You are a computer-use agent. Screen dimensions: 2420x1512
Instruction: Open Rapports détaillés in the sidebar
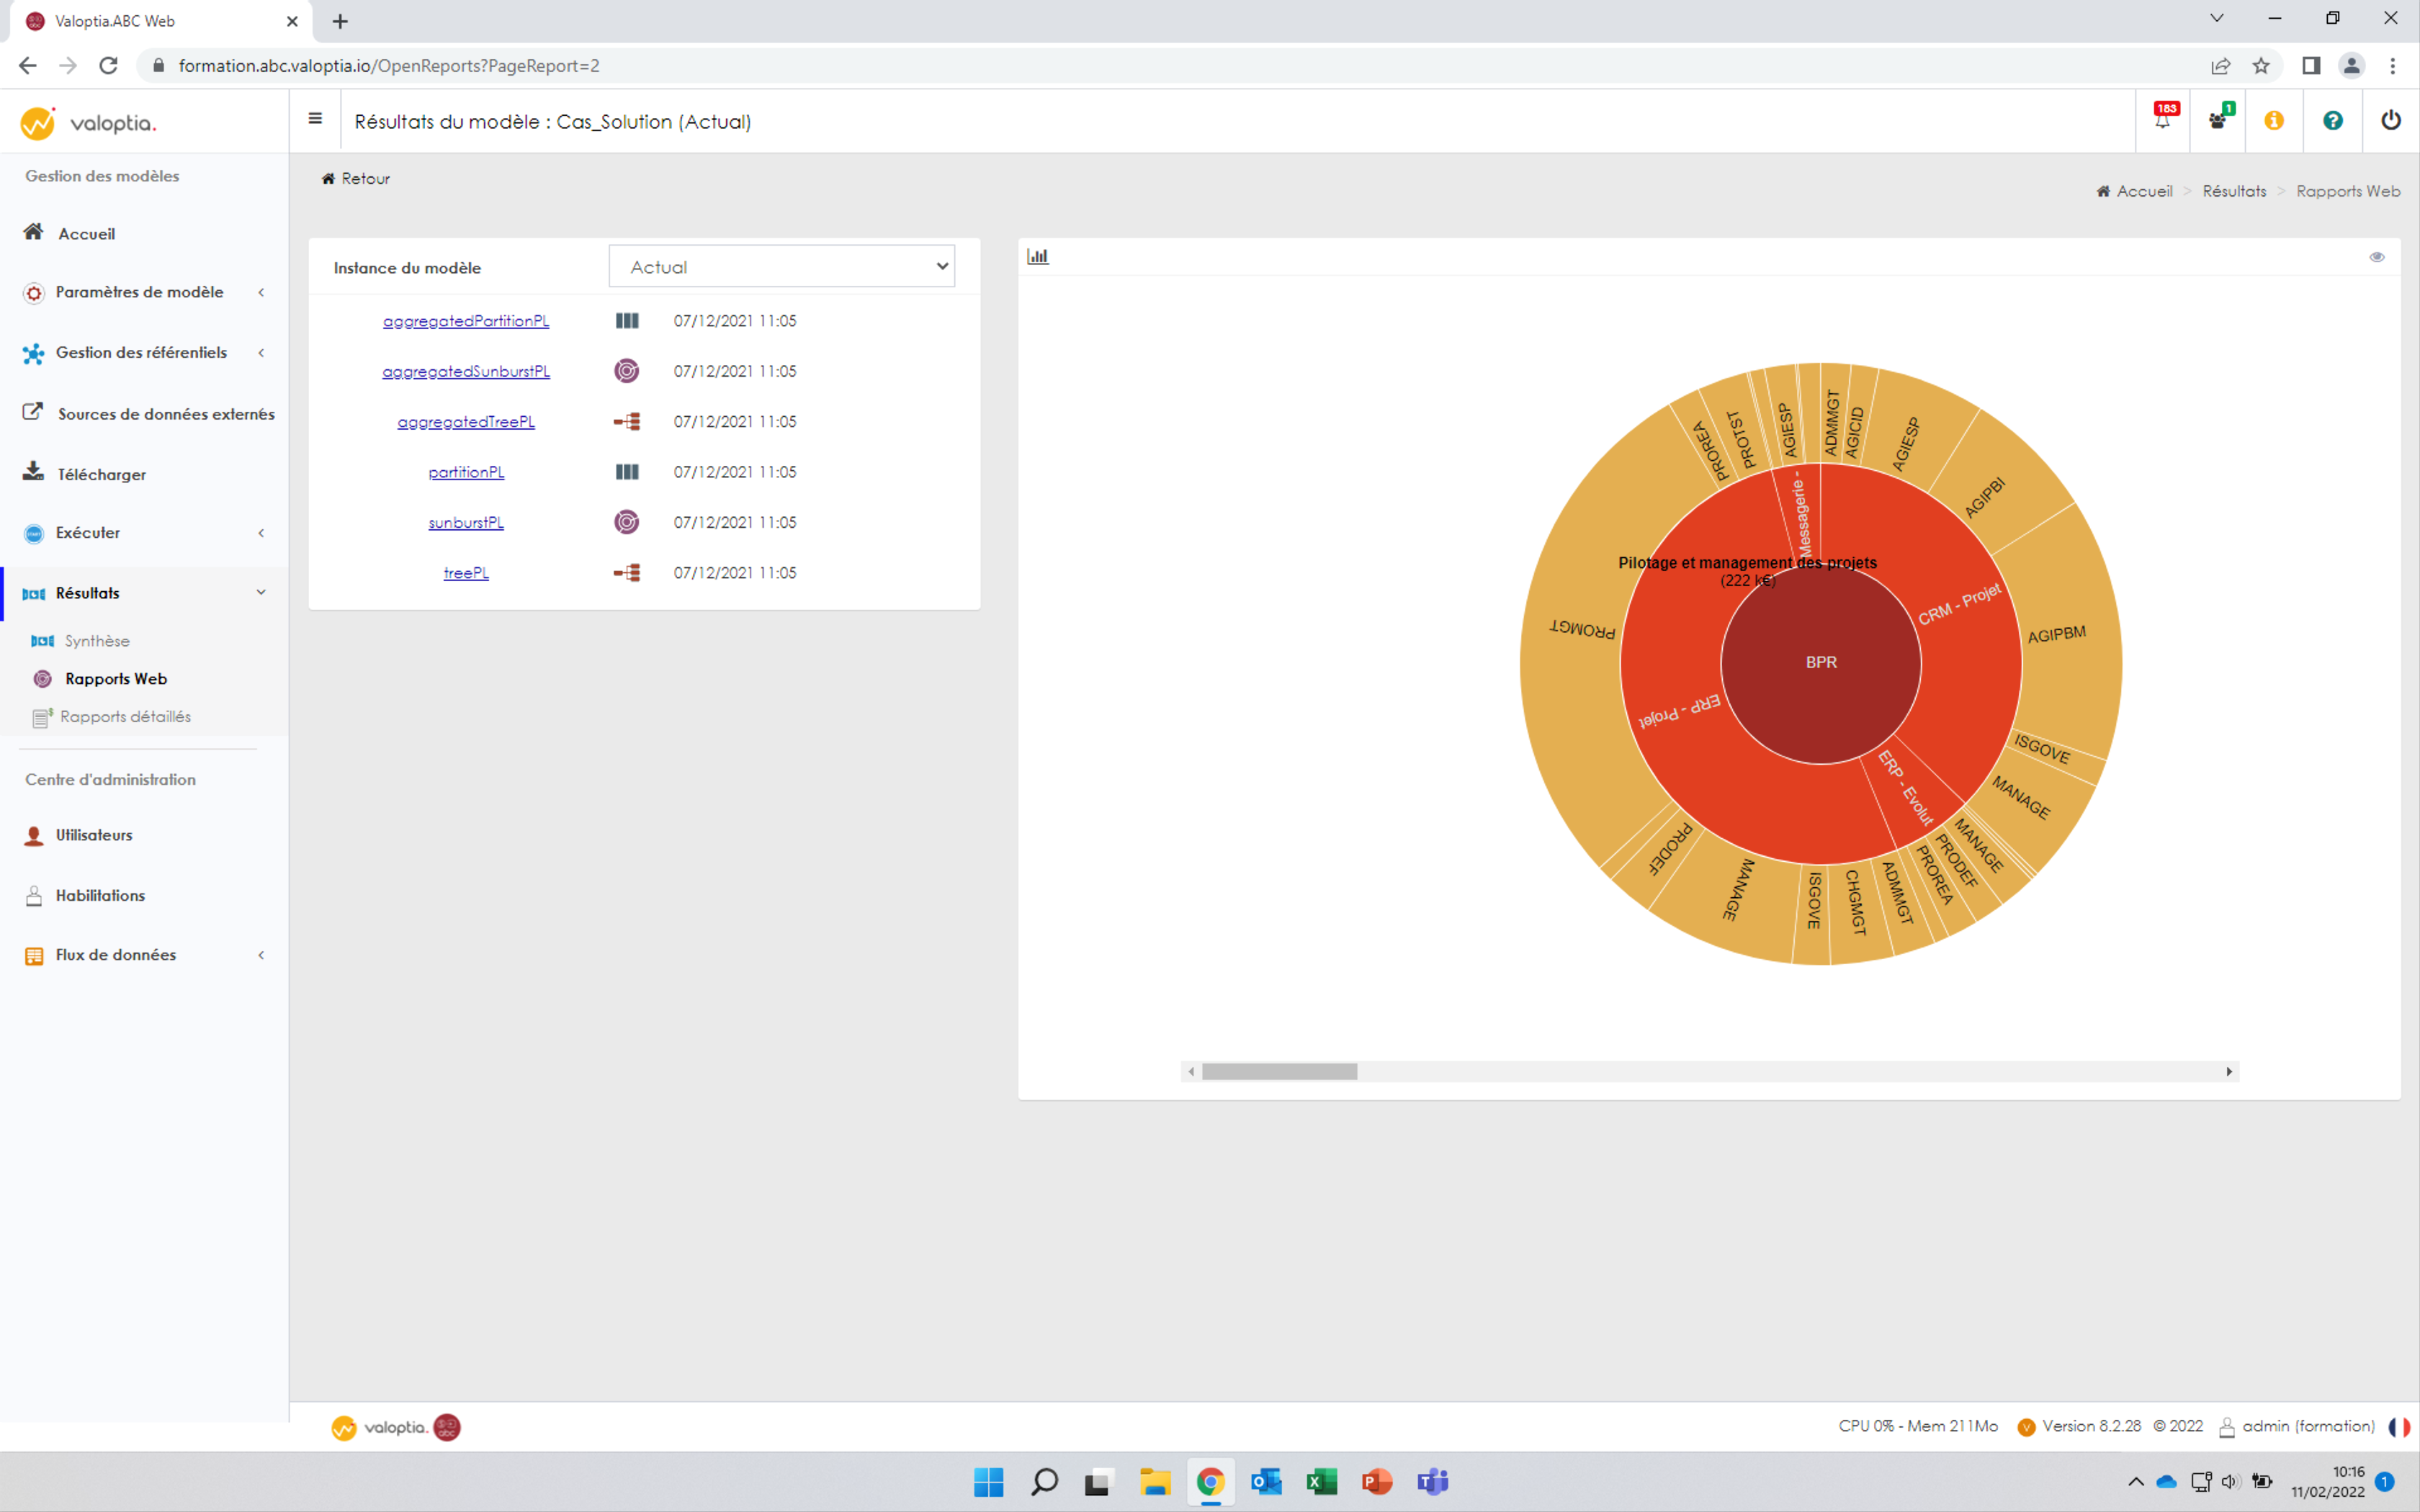coord(125,716)
